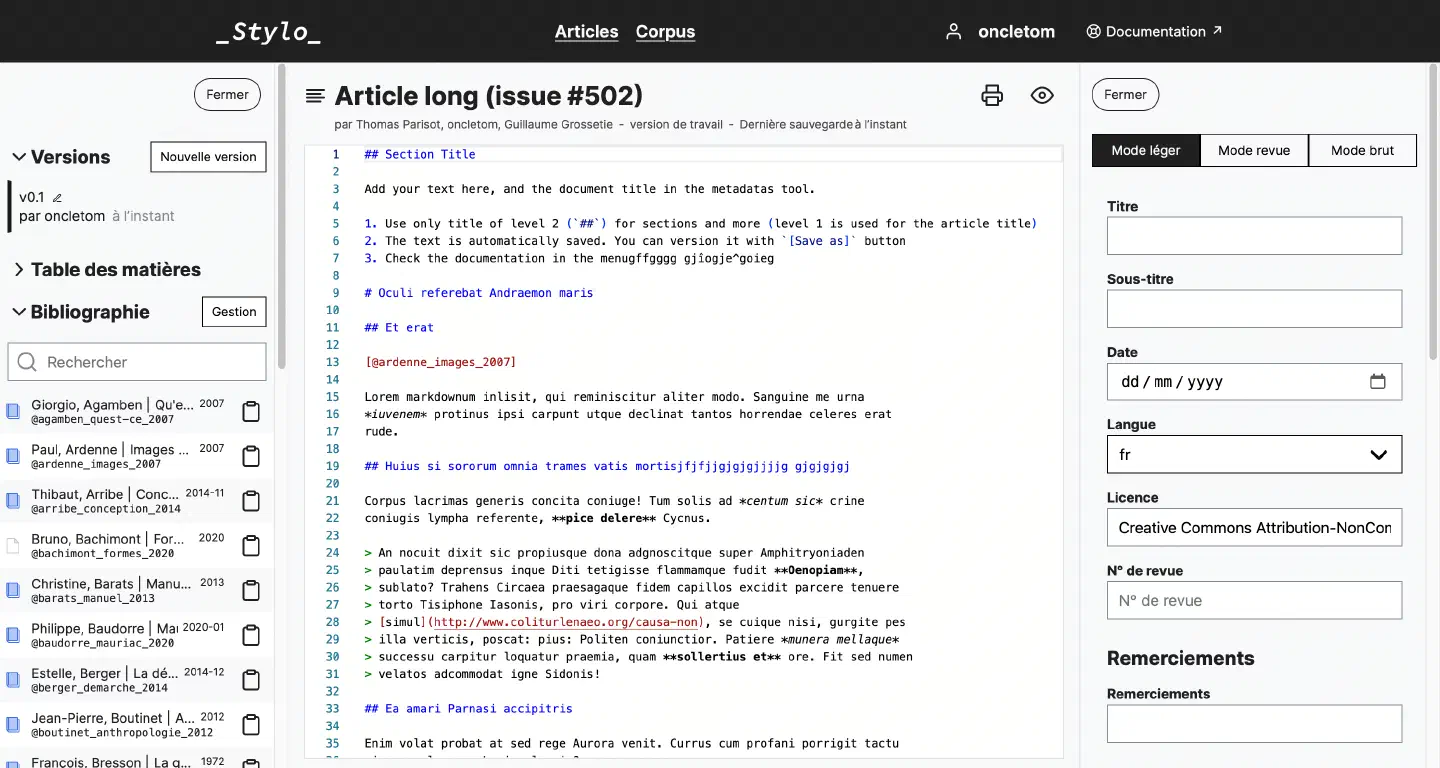Go to Corpus in top navigation
The height and width of the screenshot is (768, 1440).
click(665, 32)
